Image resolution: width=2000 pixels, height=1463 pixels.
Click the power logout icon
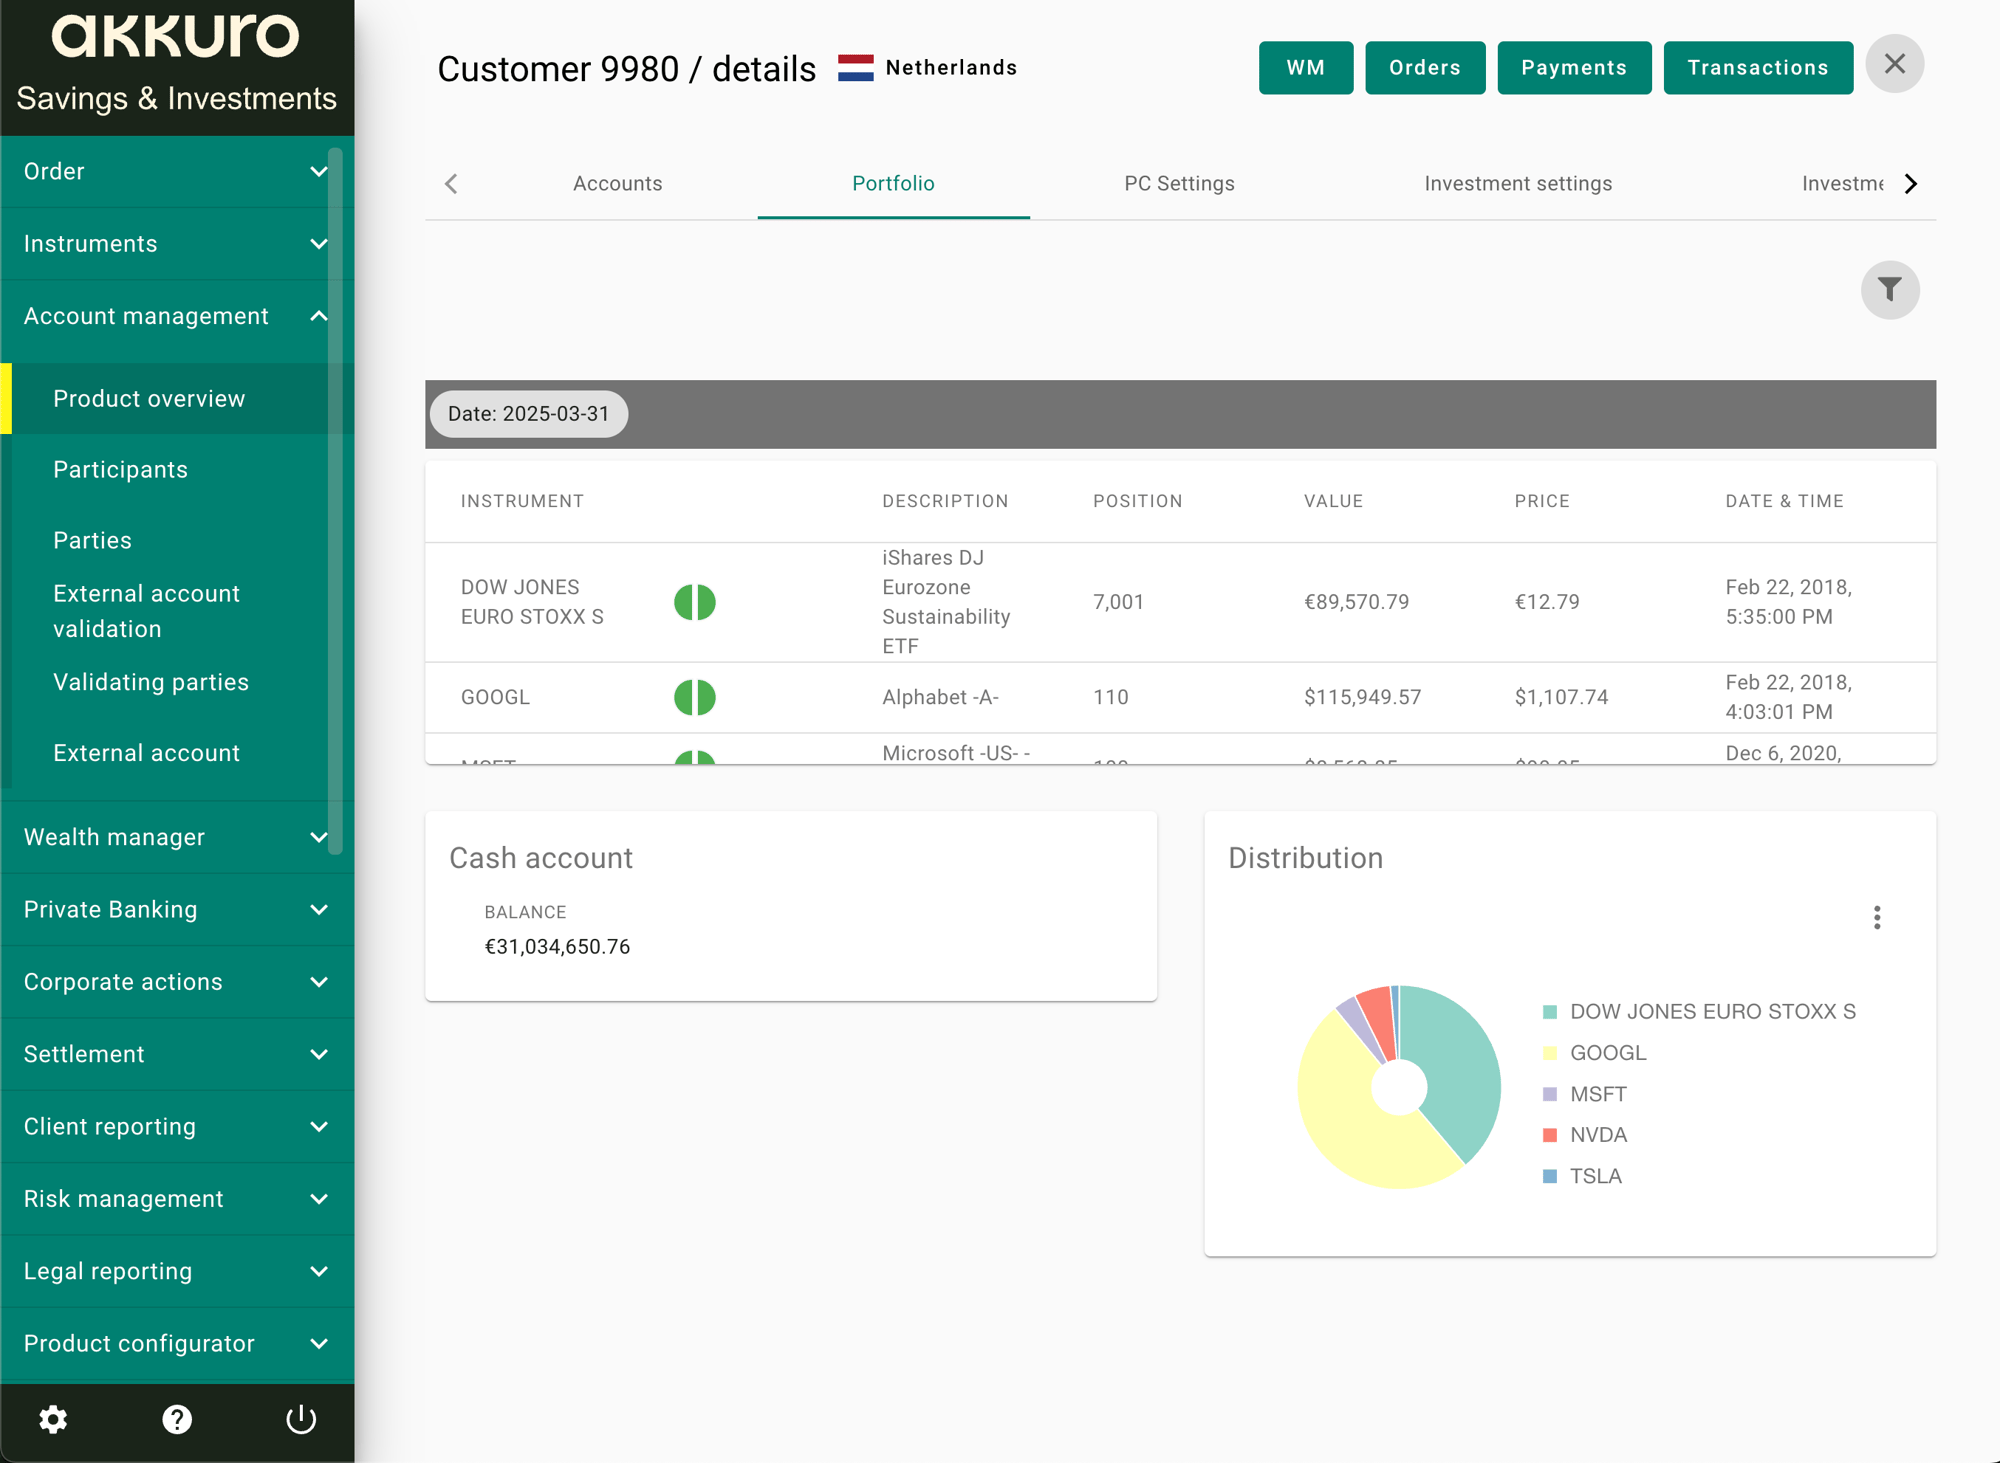301,1419
